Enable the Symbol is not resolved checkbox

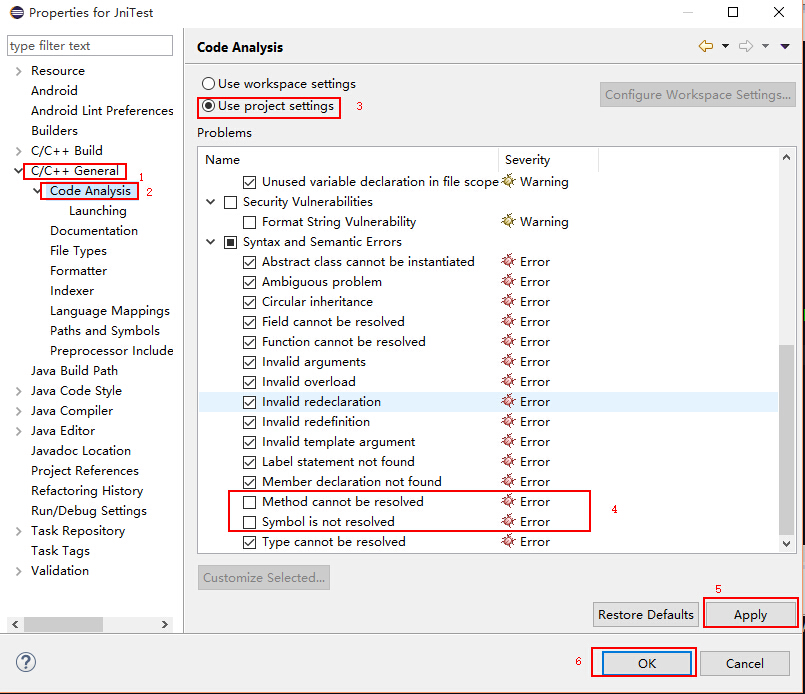tap(250, 522)
